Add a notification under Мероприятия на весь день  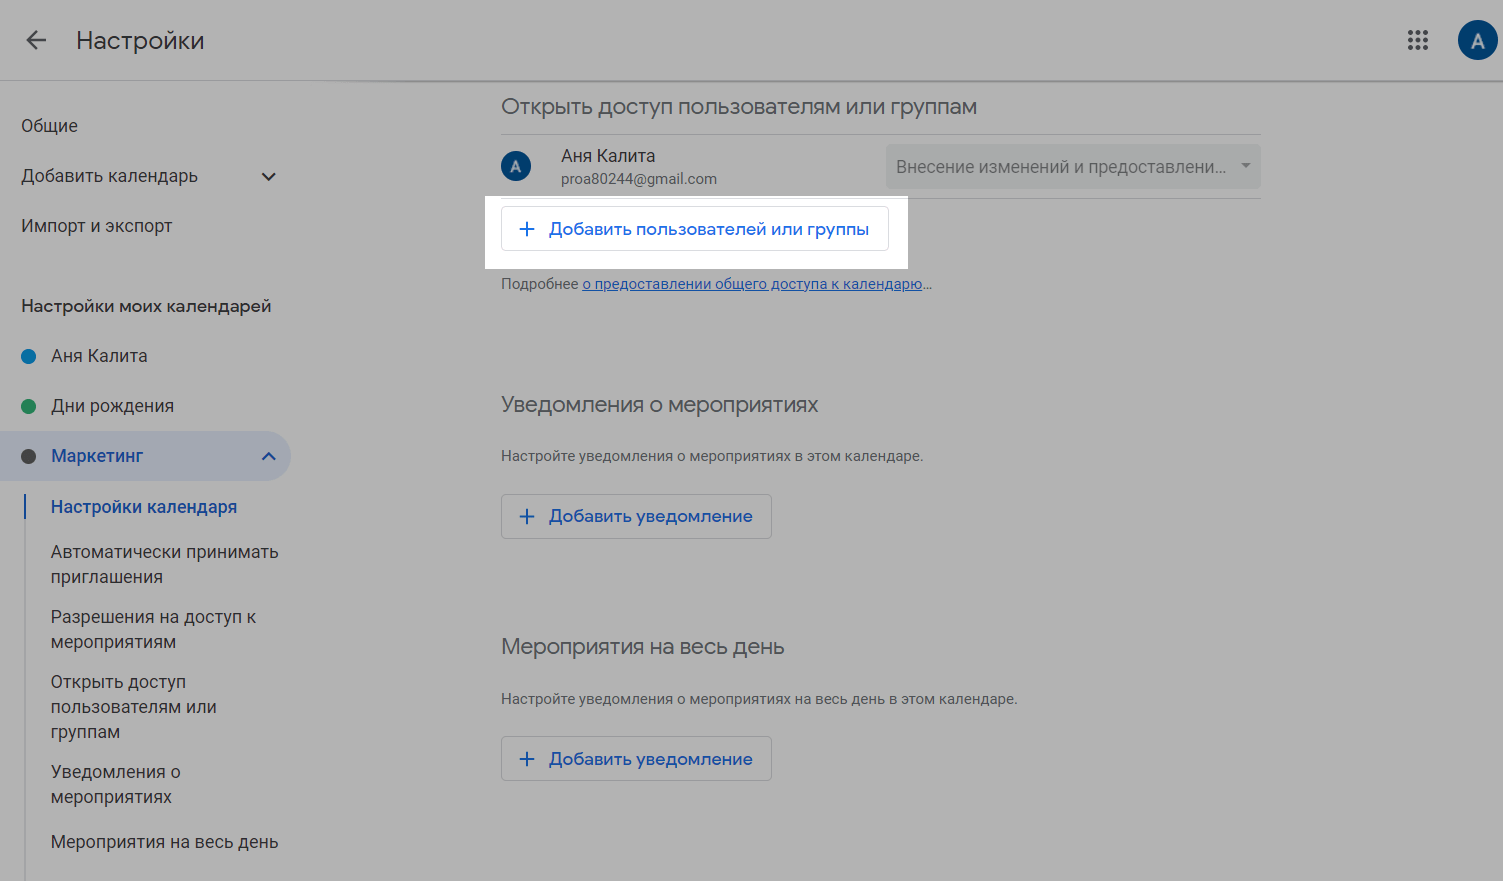click(x=636, y=759)
